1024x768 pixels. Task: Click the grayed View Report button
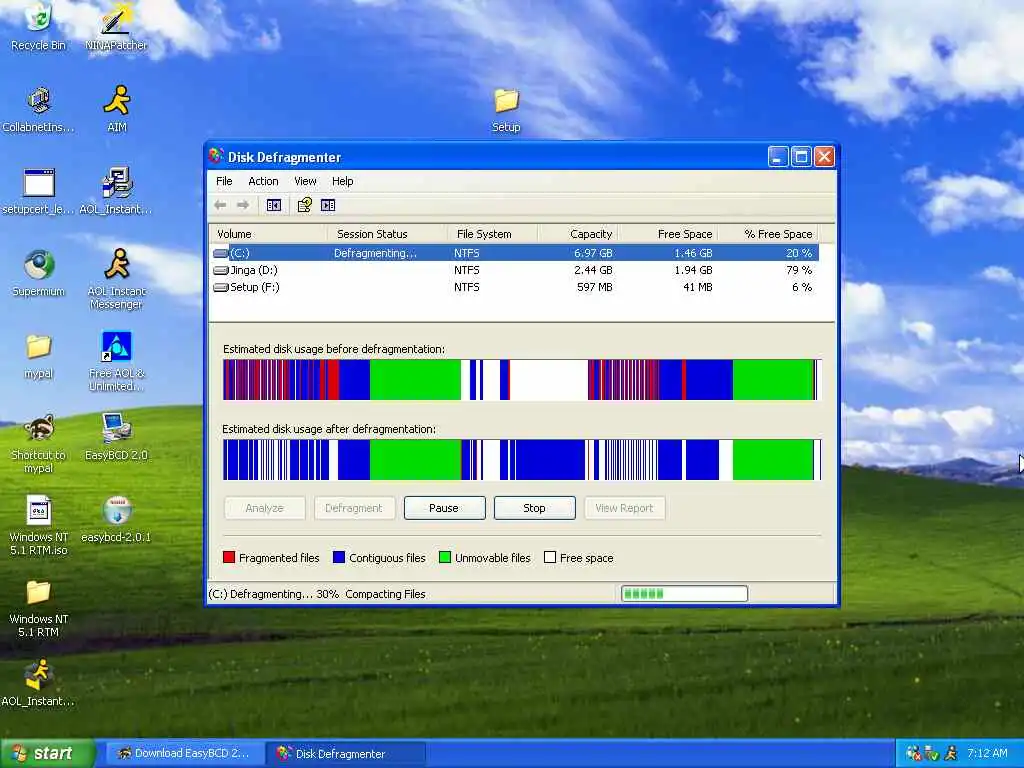[x=624, y=507]
